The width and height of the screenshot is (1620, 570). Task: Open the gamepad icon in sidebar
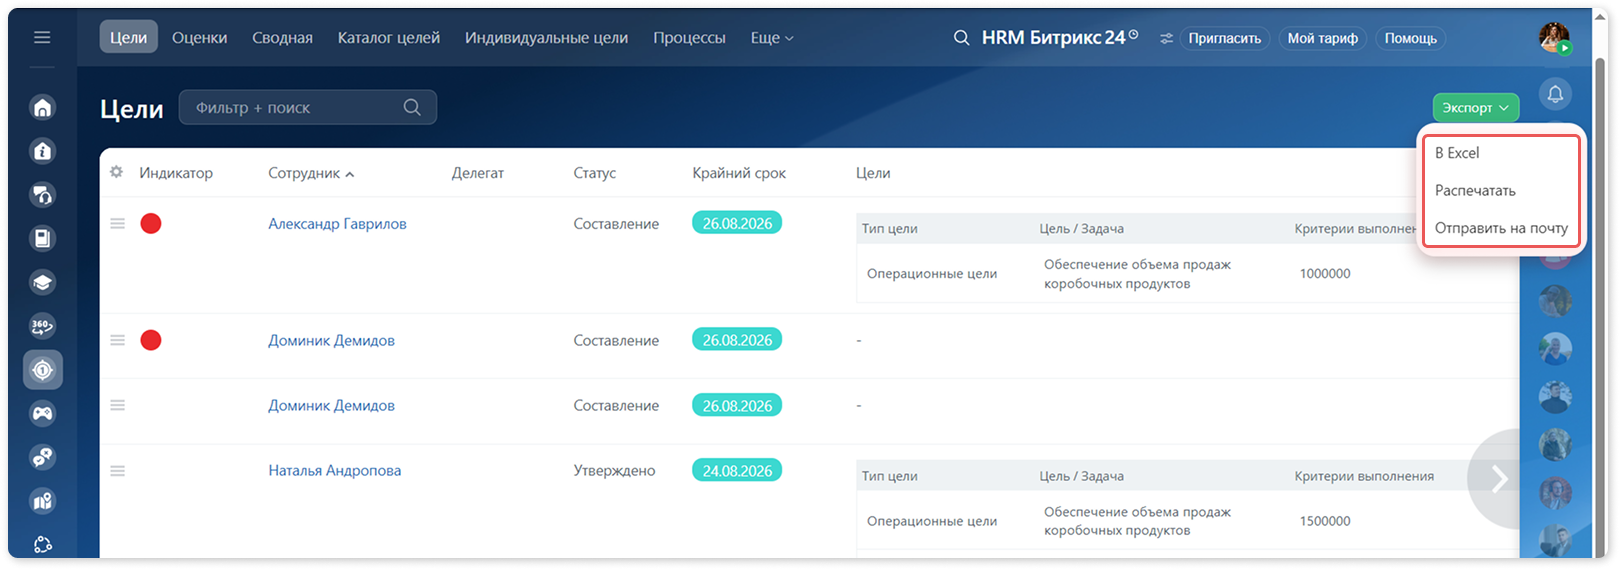tap(42, 413)
